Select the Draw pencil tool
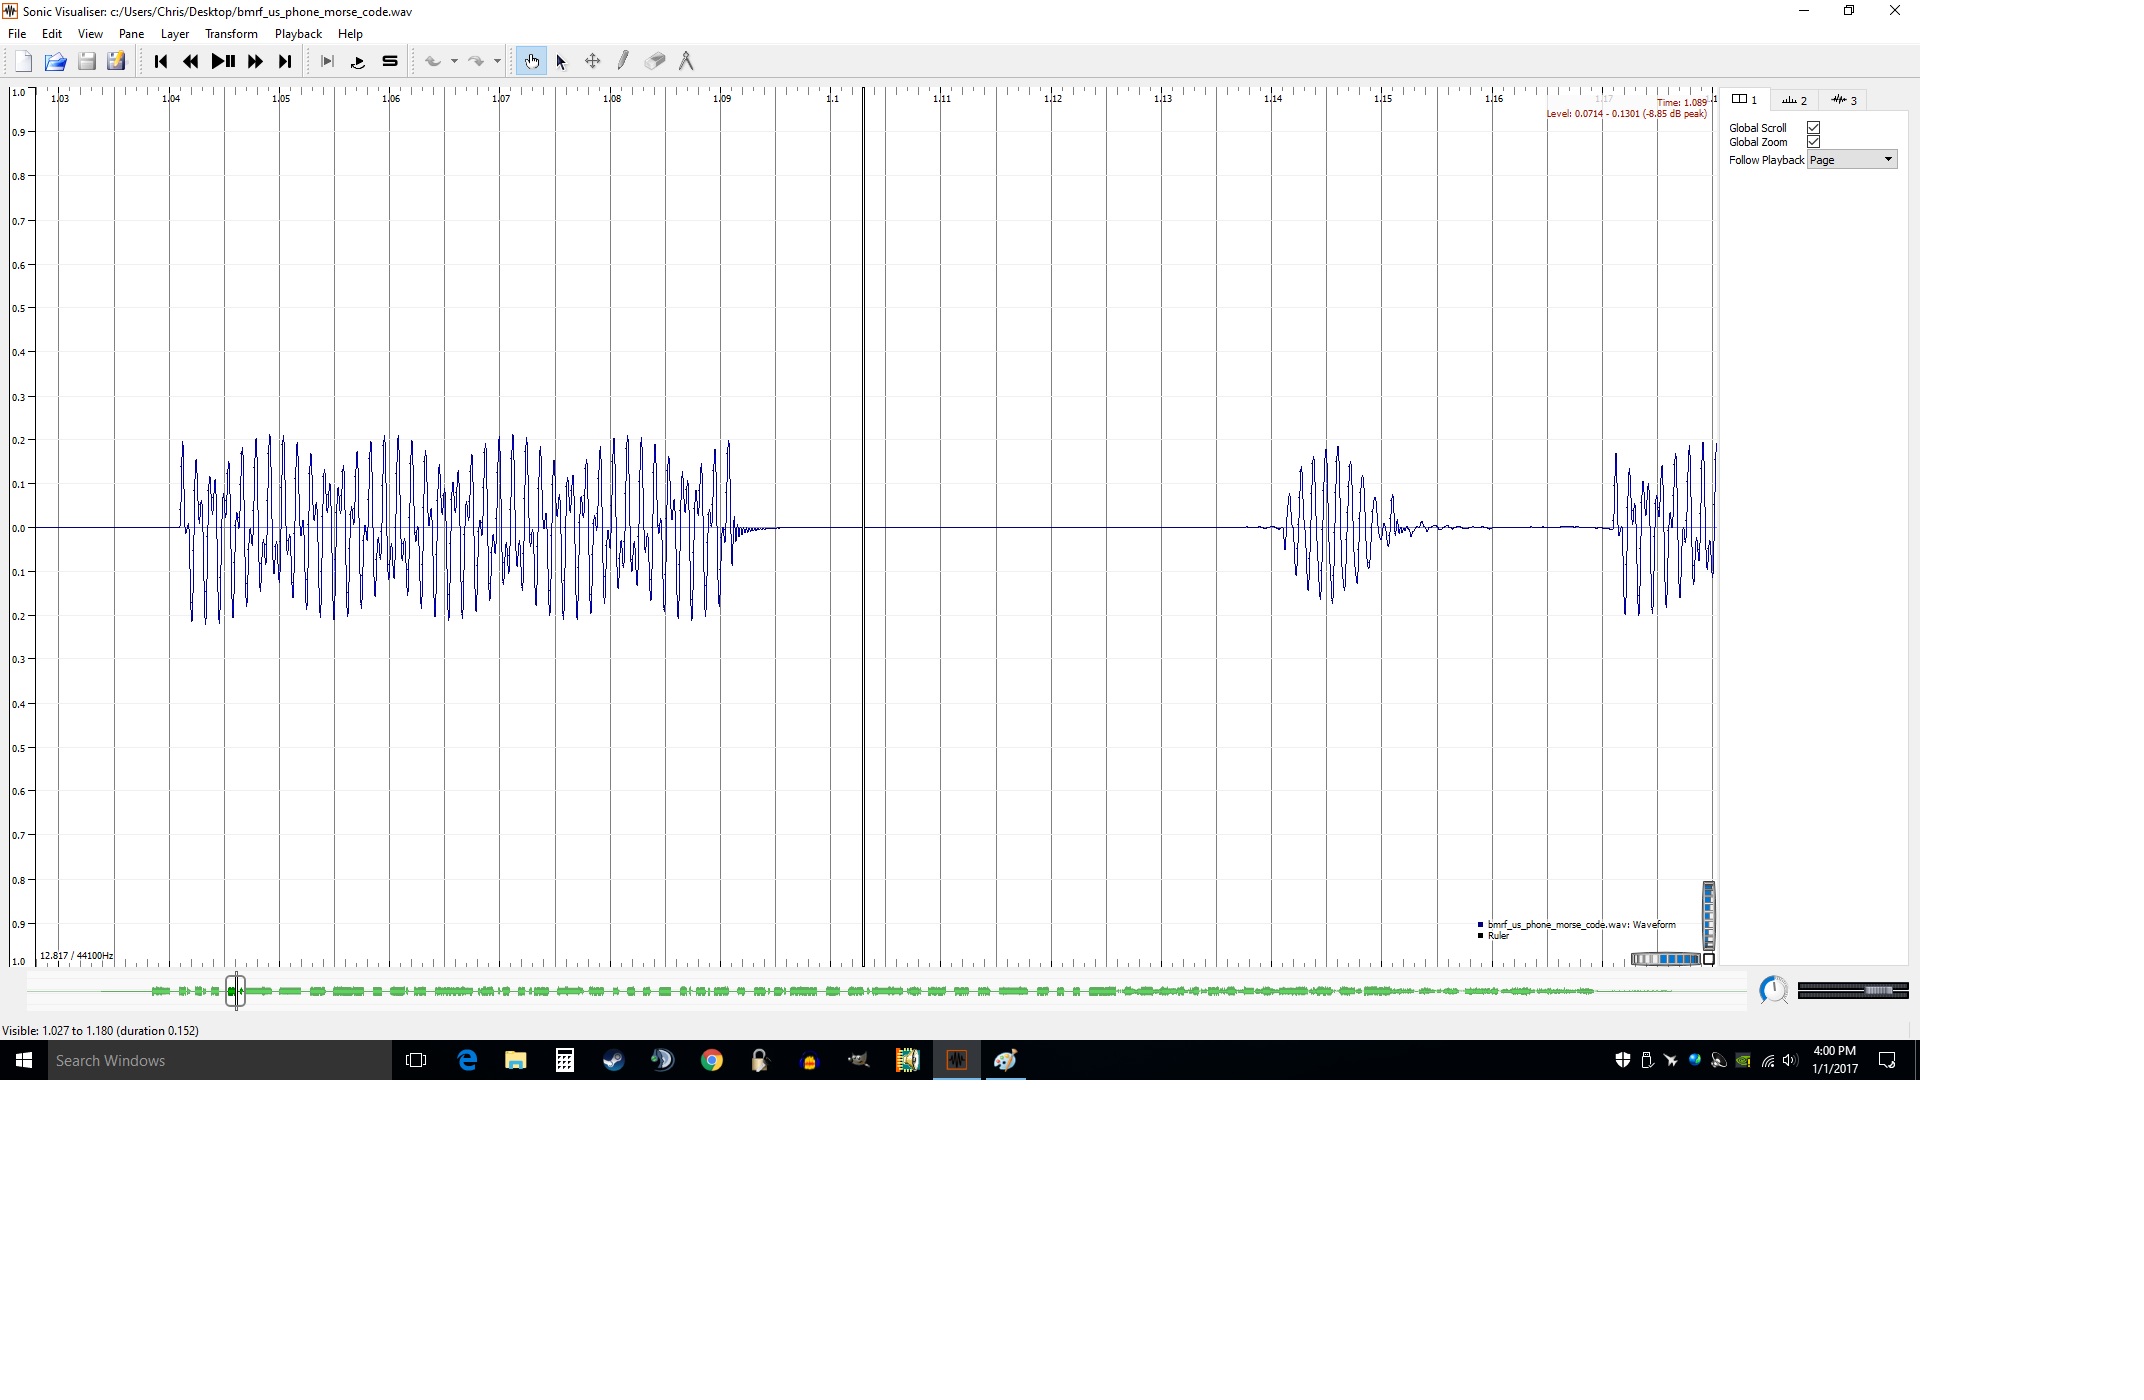The width and height of the screenshot is (2144, 1400). pyautogui.click(x=623, y=61)
